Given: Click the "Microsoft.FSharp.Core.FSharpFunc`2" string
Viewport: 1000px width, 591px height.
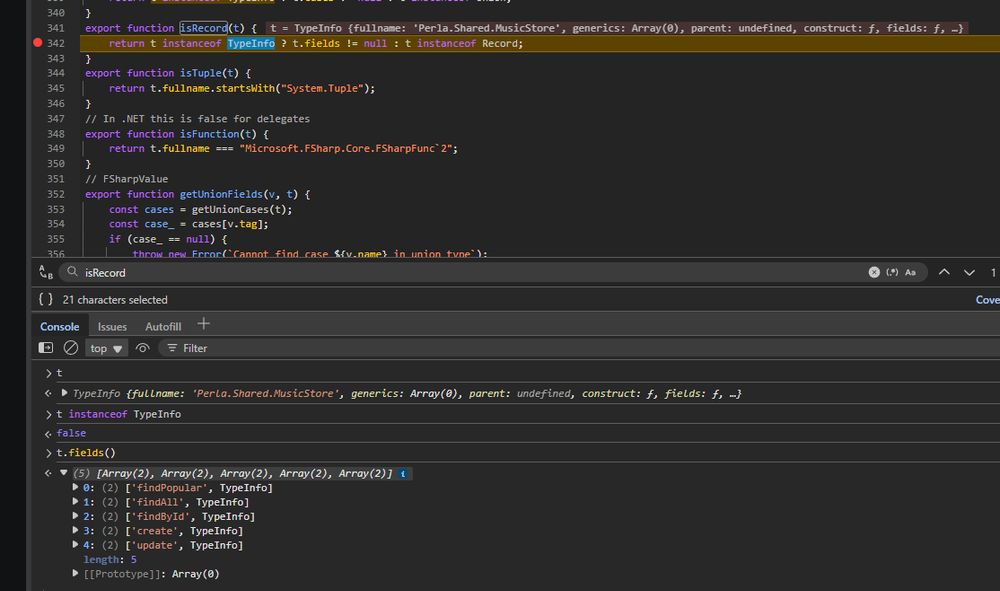Looking at the screenshot, I should pyautogui.click(x=346, y=148).
